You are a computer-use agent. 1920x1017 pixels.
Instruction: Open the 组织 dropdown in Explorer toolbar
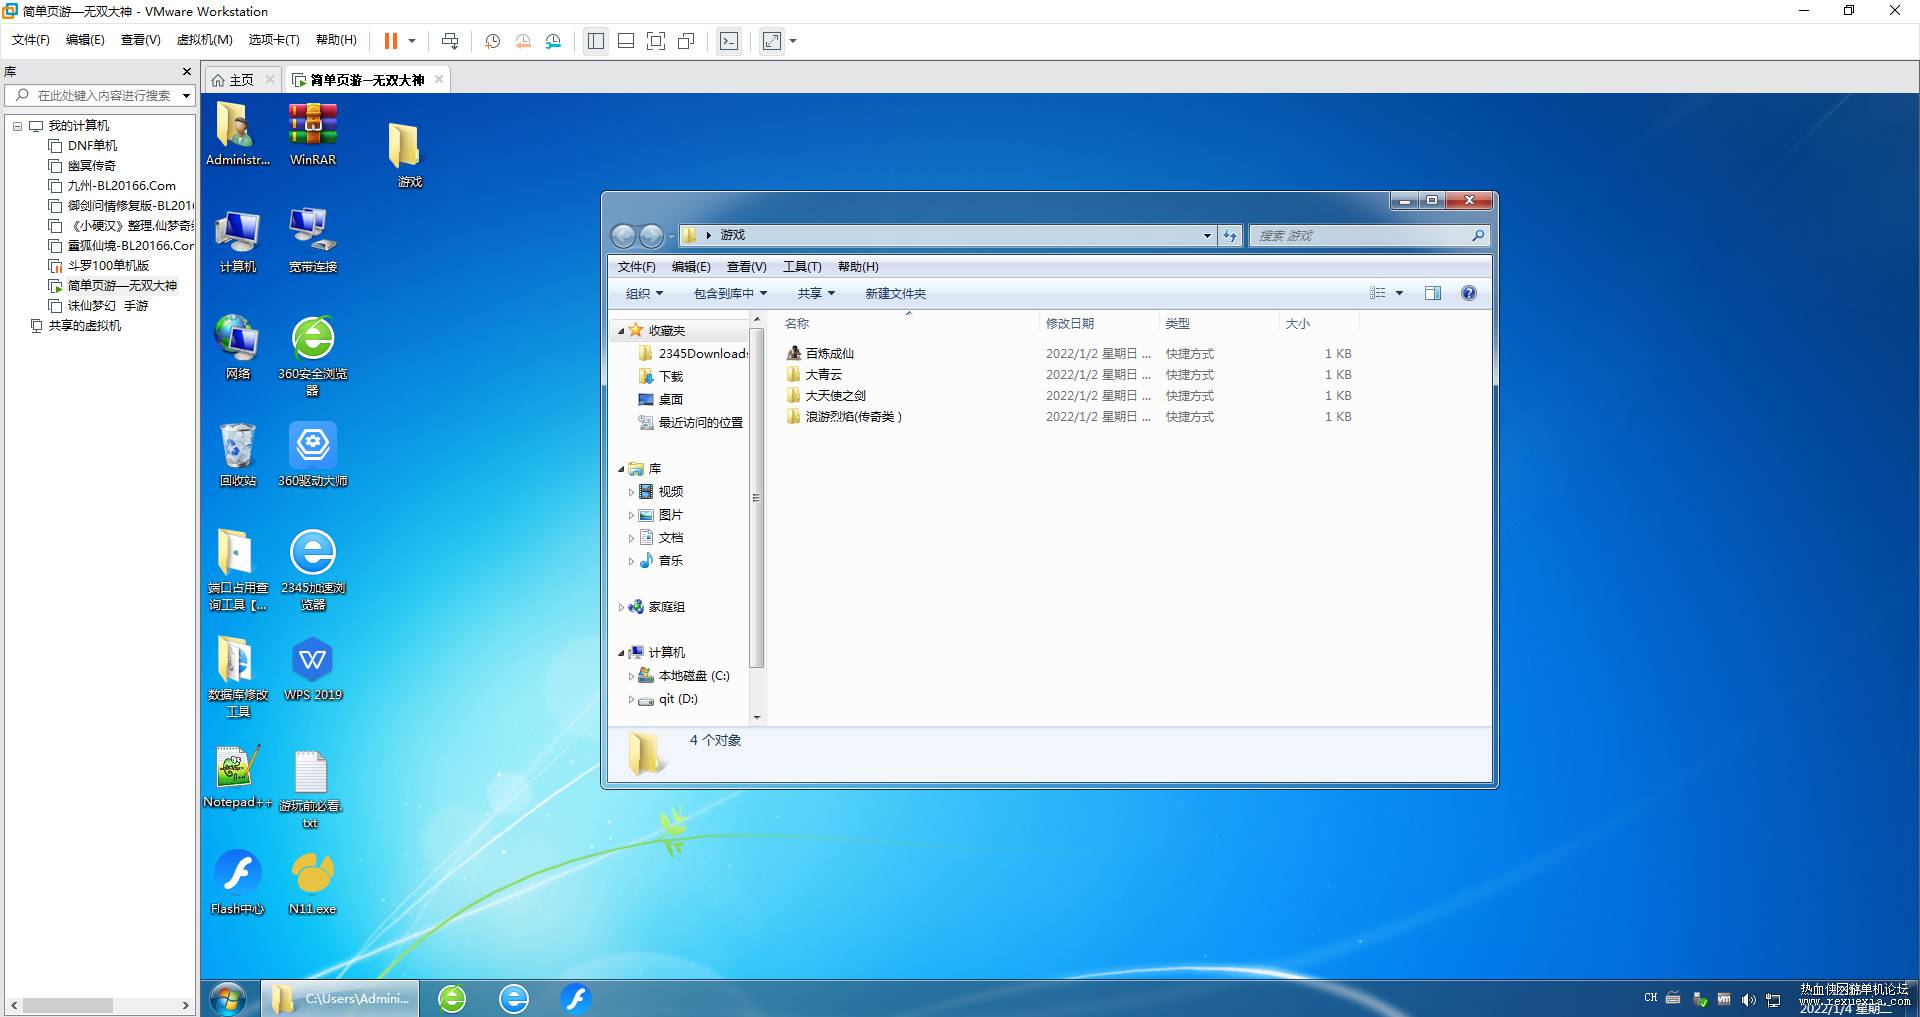(644, 293)
